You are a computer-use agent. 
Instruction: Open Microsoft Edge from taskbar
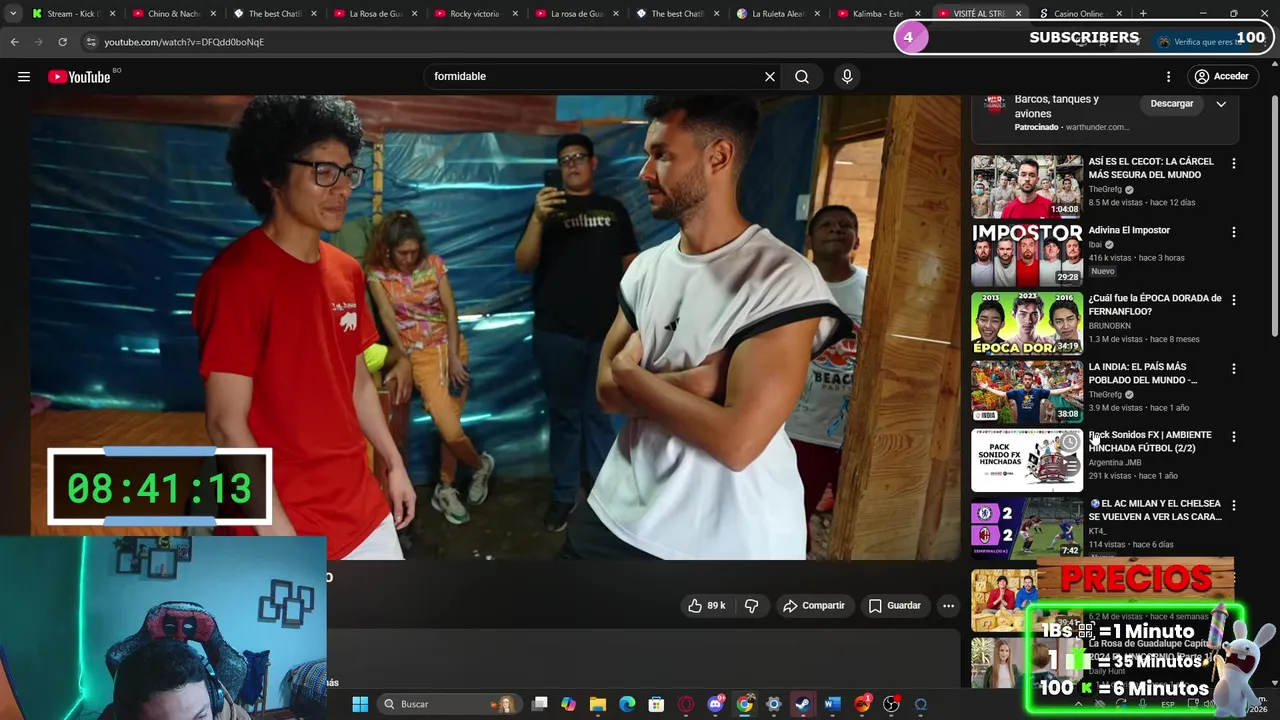627,704
